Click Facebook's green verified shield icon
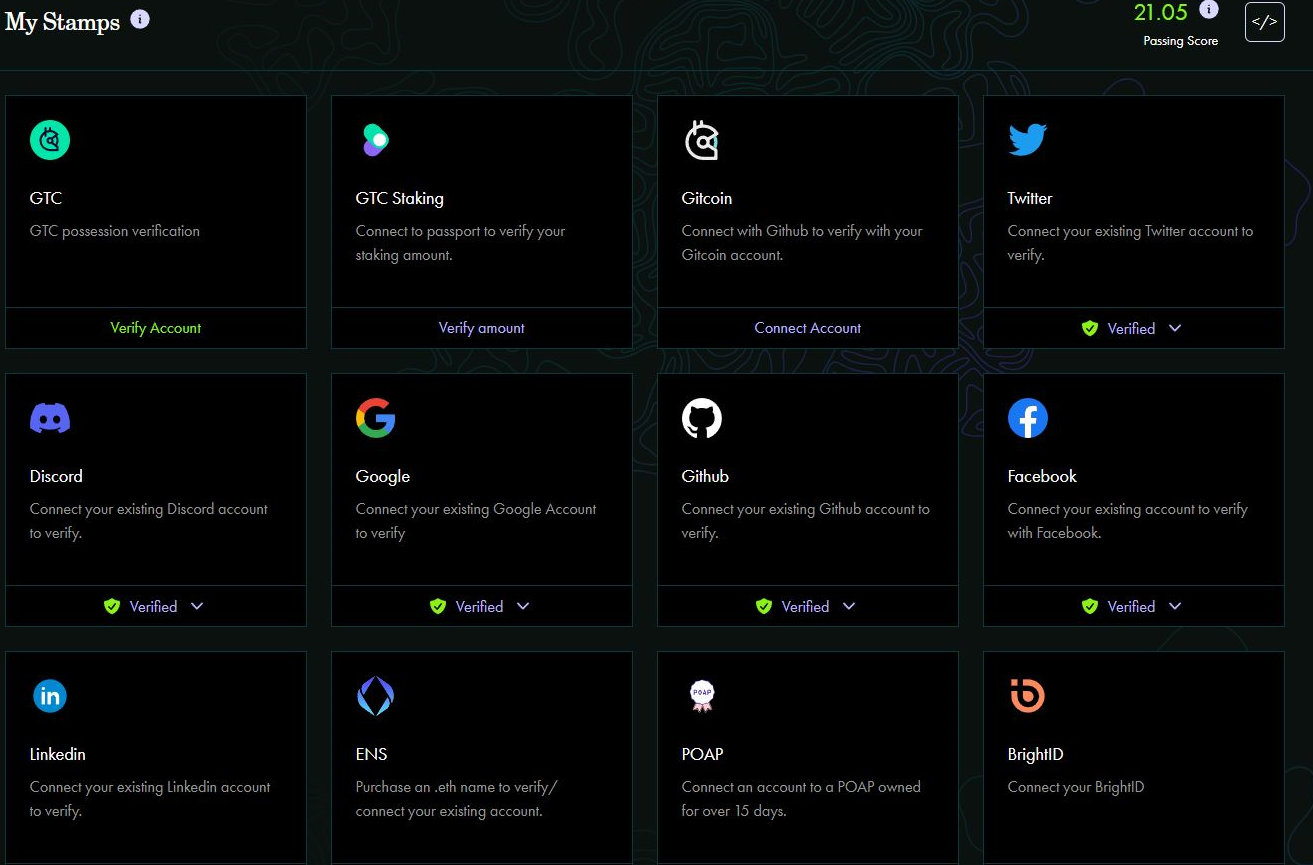The width and height of the screenshot is (1313, 865). click(1090, 606)
